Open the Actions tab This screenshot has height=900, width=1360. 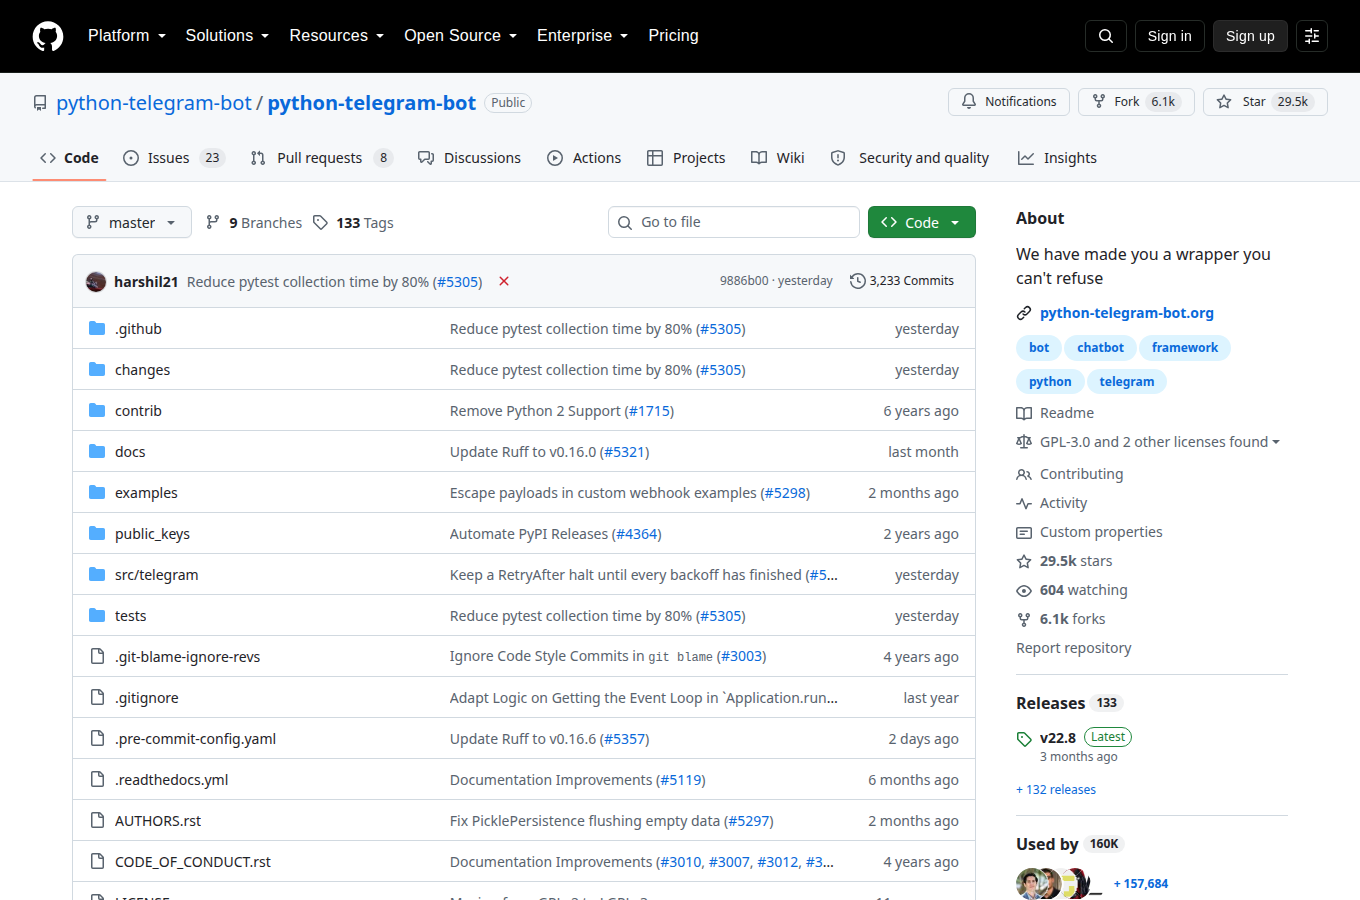[584, 158]
